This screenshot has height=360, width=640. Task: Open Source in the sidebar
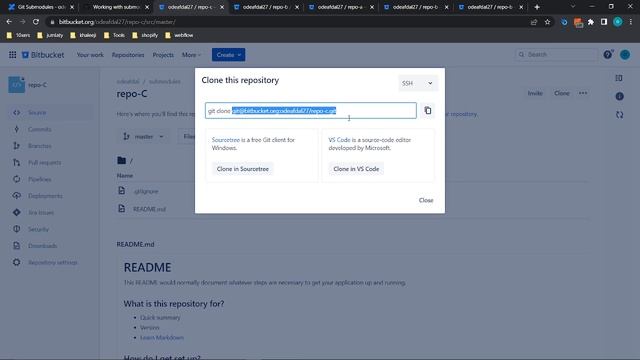[51, 113]
